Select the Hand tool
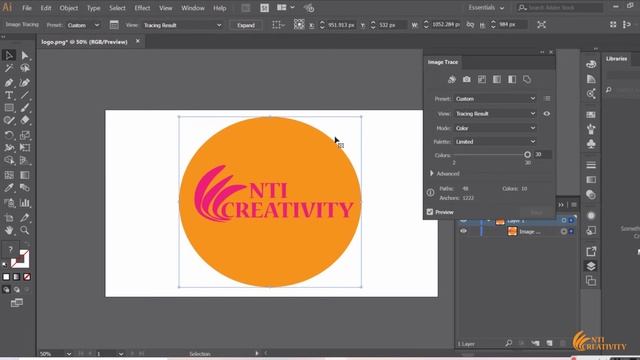Screen dimensions: 640x360 pos(9,230)
